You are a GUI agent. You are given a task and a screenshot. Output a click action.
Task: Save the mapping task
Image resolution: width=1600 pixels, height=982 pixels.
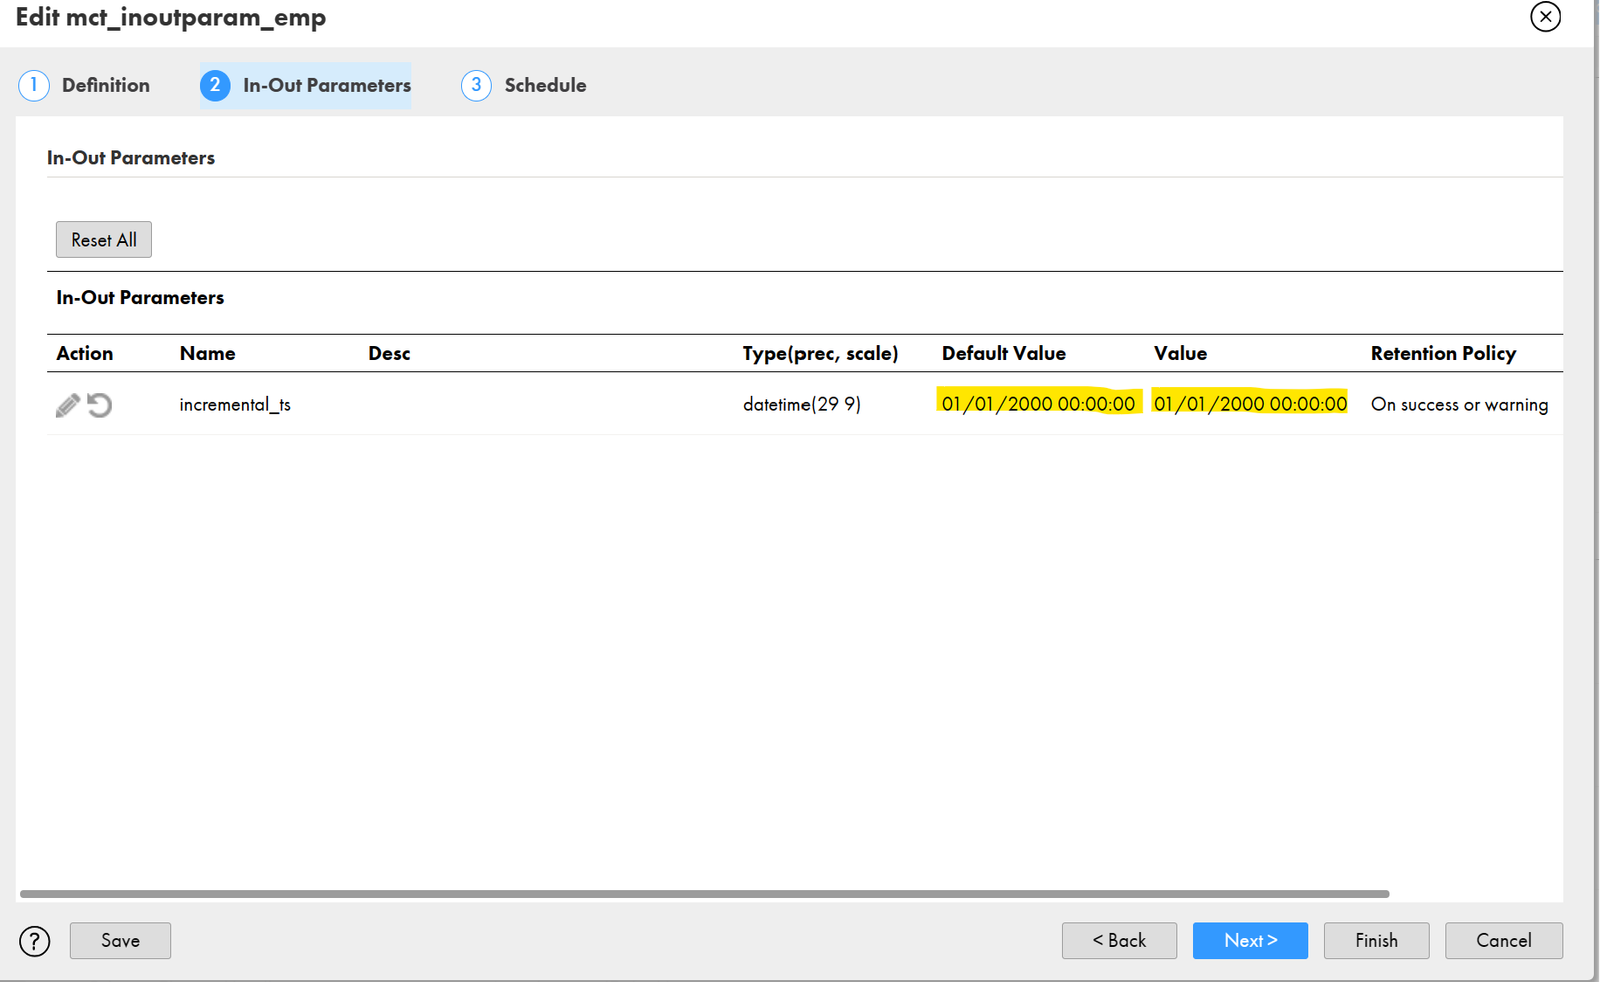pyautogui.click(x=120, y=941)
